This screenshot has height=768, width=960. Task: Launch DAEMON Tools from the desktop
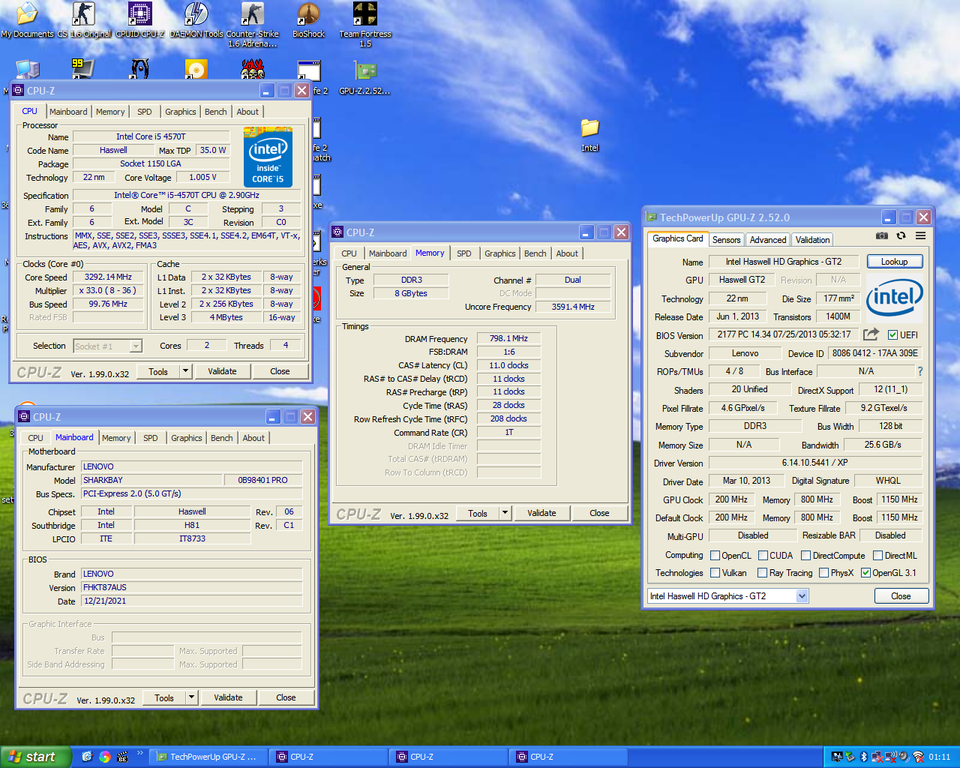coord(196,20)
